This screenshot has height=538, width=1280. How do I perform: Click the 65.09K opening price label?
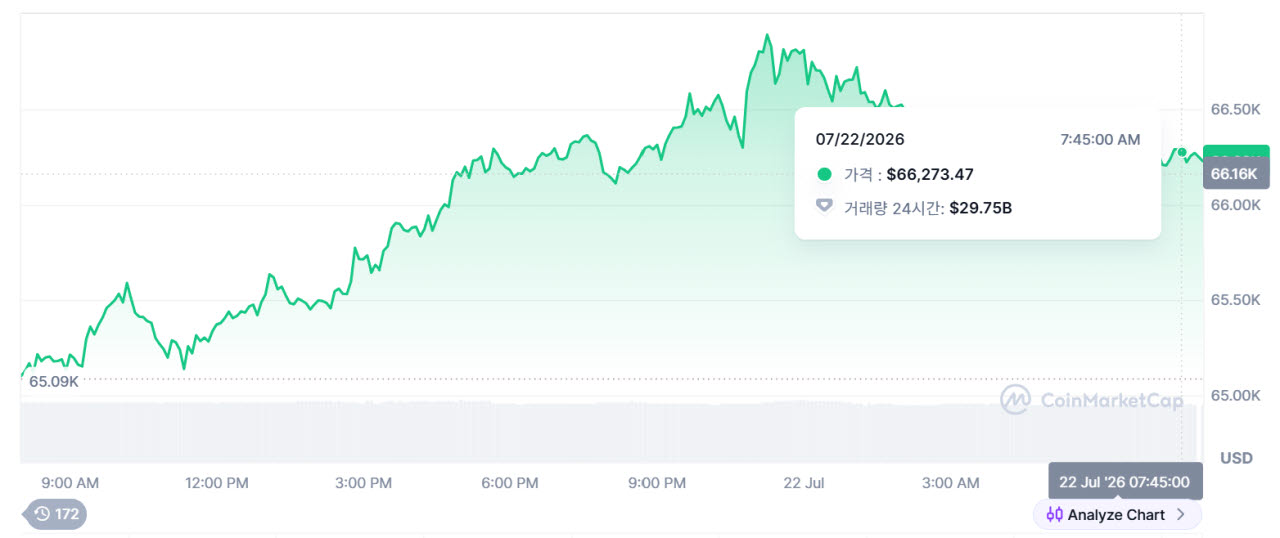(53, 381)
